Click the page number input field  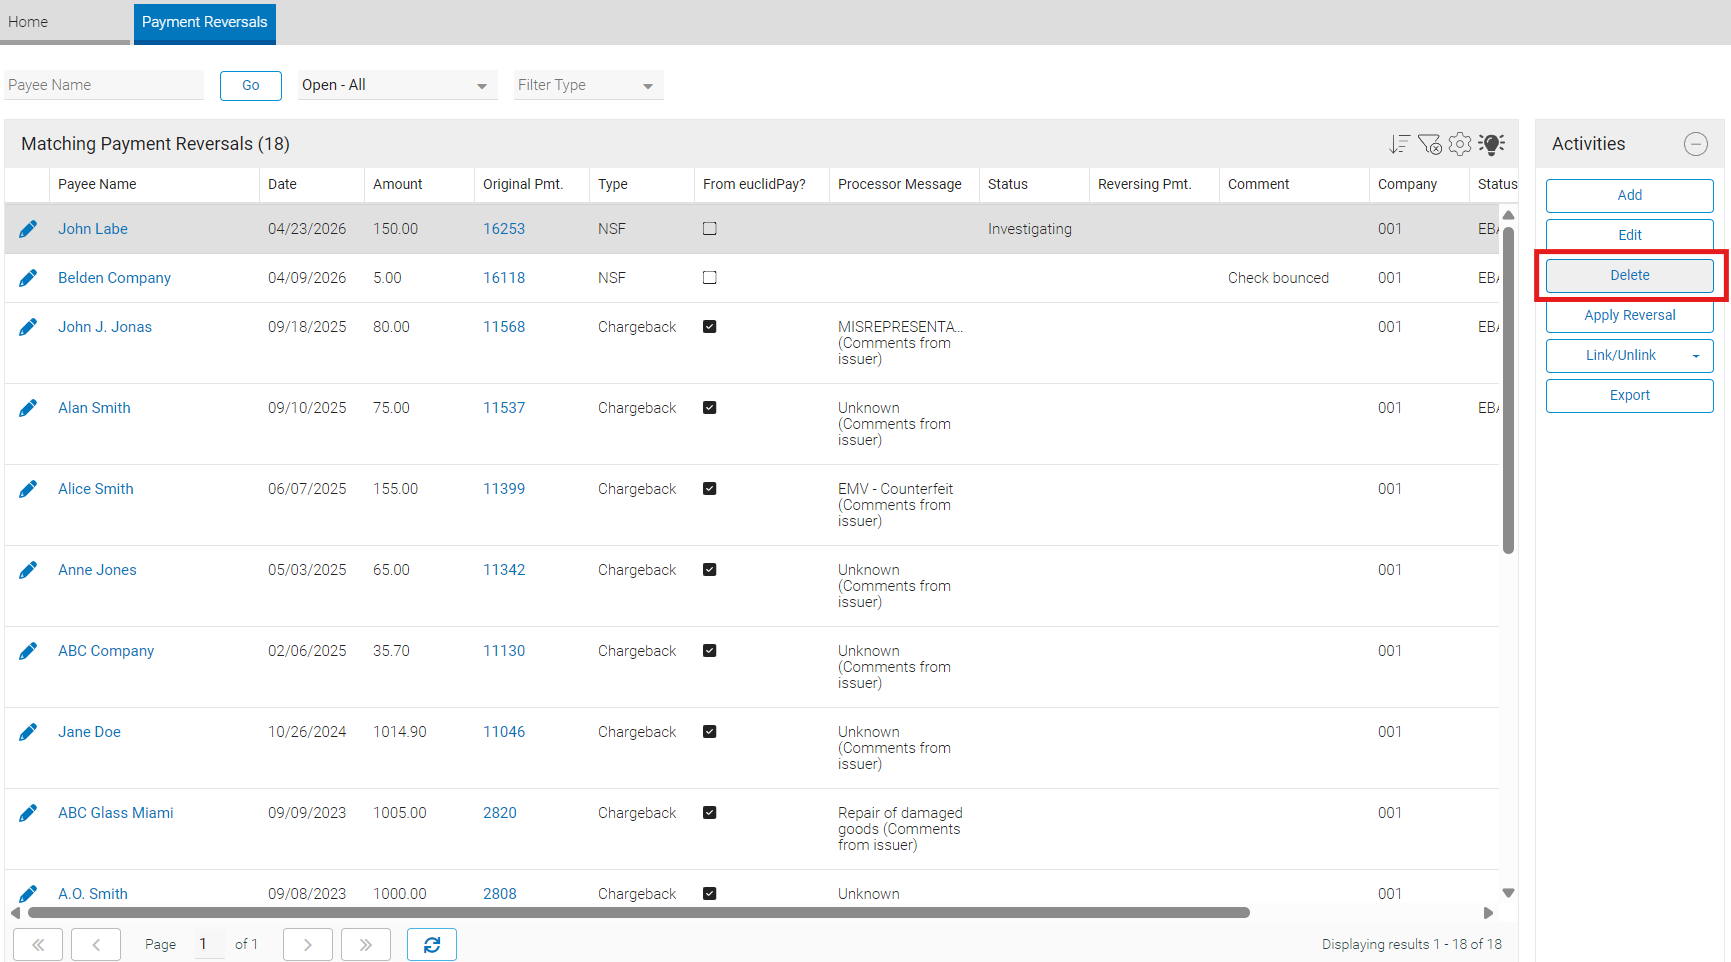click(210, 944)
